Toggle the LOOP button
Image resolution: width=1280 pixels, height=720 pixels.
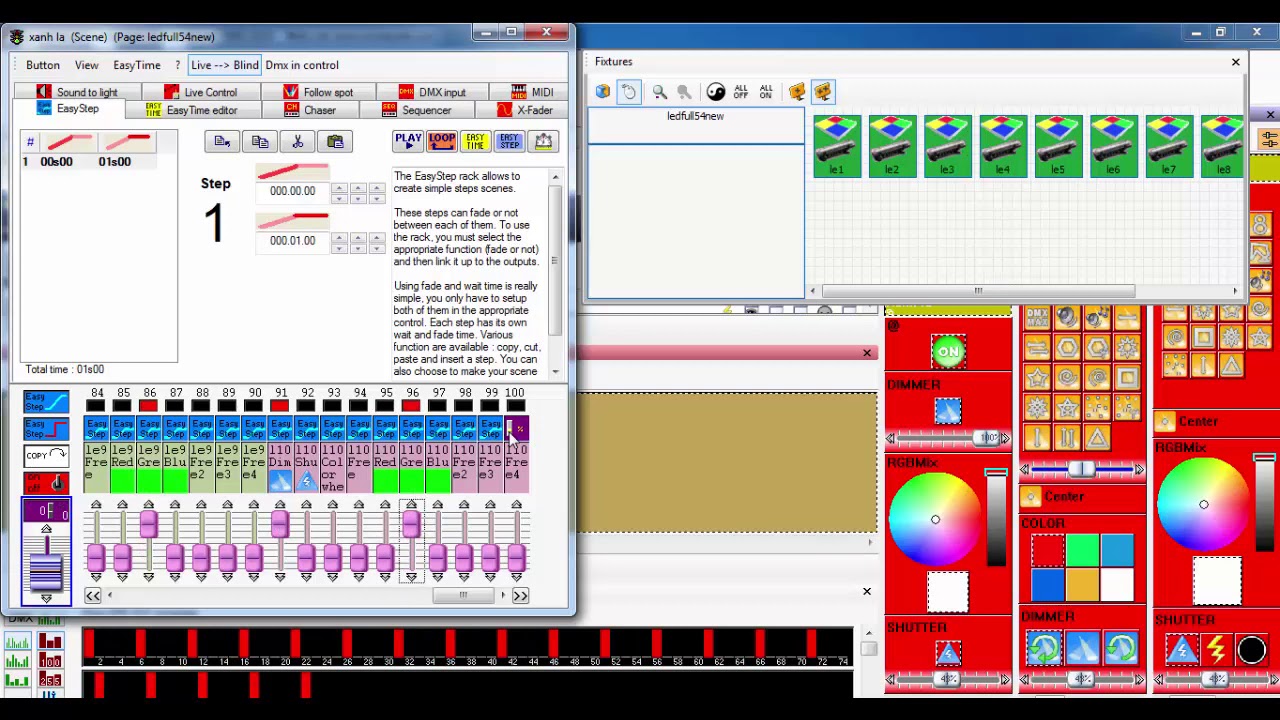tap(441, 141)
